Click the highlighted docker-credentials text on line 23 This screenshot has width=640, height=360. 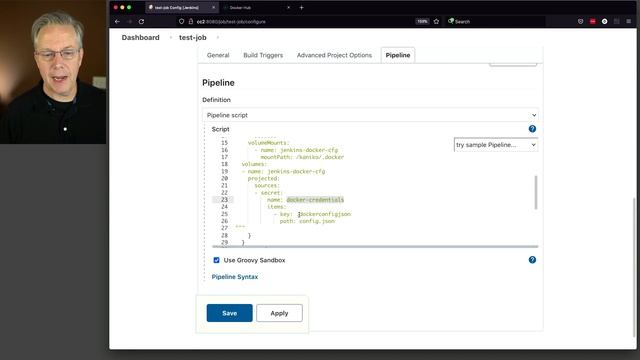click(315, 200)
